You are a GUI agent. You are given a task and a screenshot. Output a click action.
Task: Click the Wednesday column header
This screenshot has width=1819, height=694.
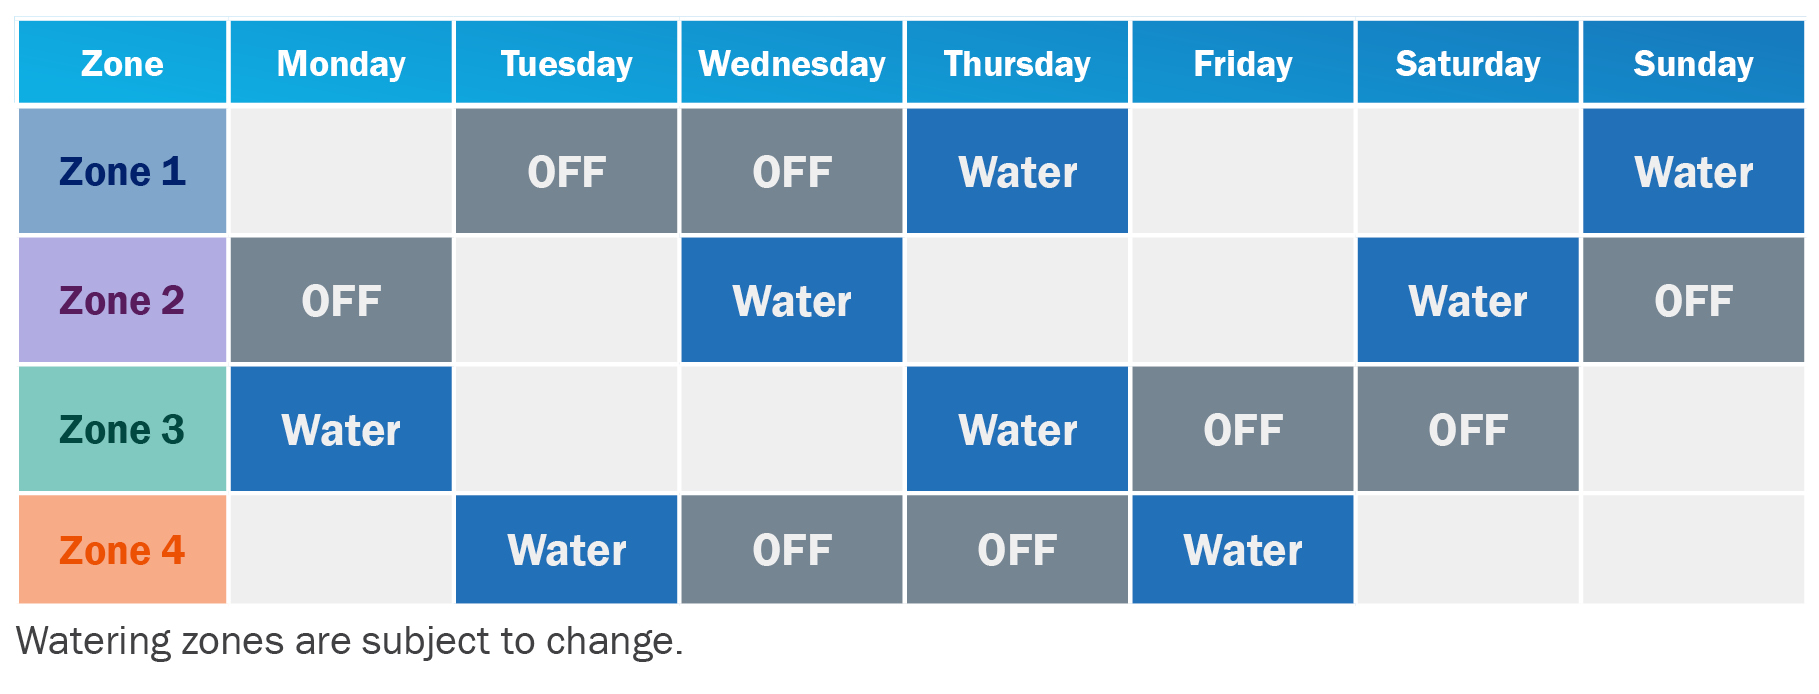pos(792,62)
